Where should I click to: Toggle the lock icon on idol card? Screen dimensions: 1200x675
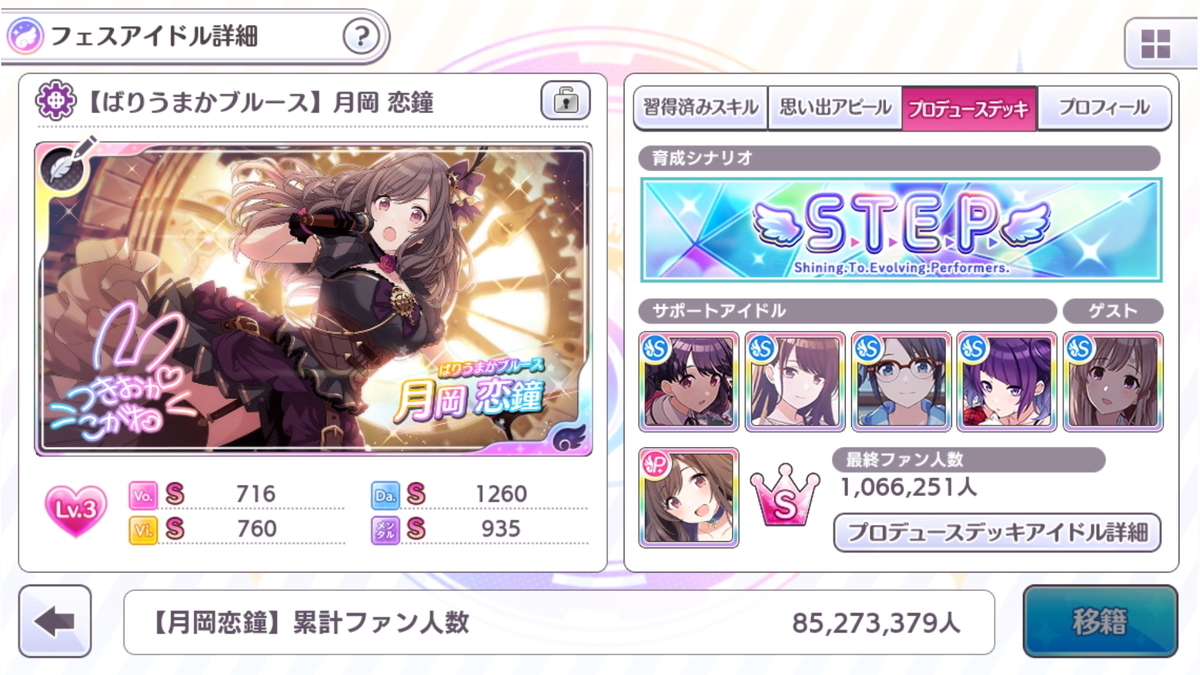coord(566,100)
